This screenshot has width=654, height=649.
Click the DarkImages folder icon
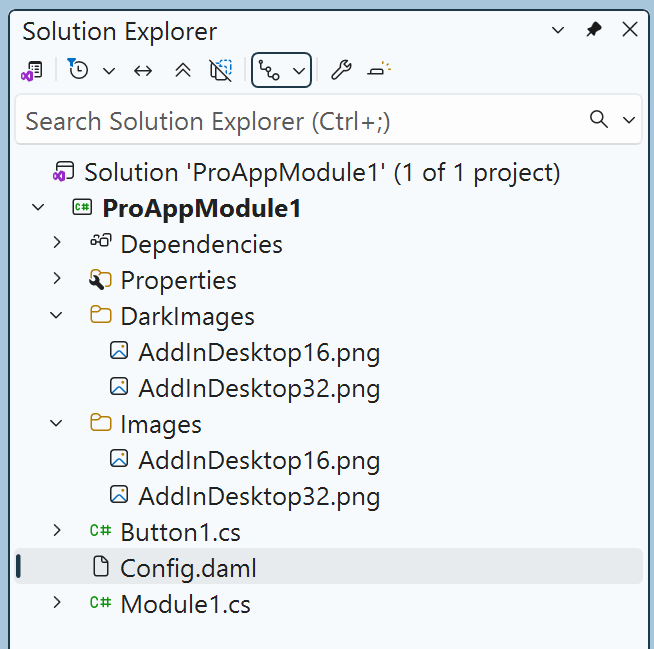click(x=101, y=314)
